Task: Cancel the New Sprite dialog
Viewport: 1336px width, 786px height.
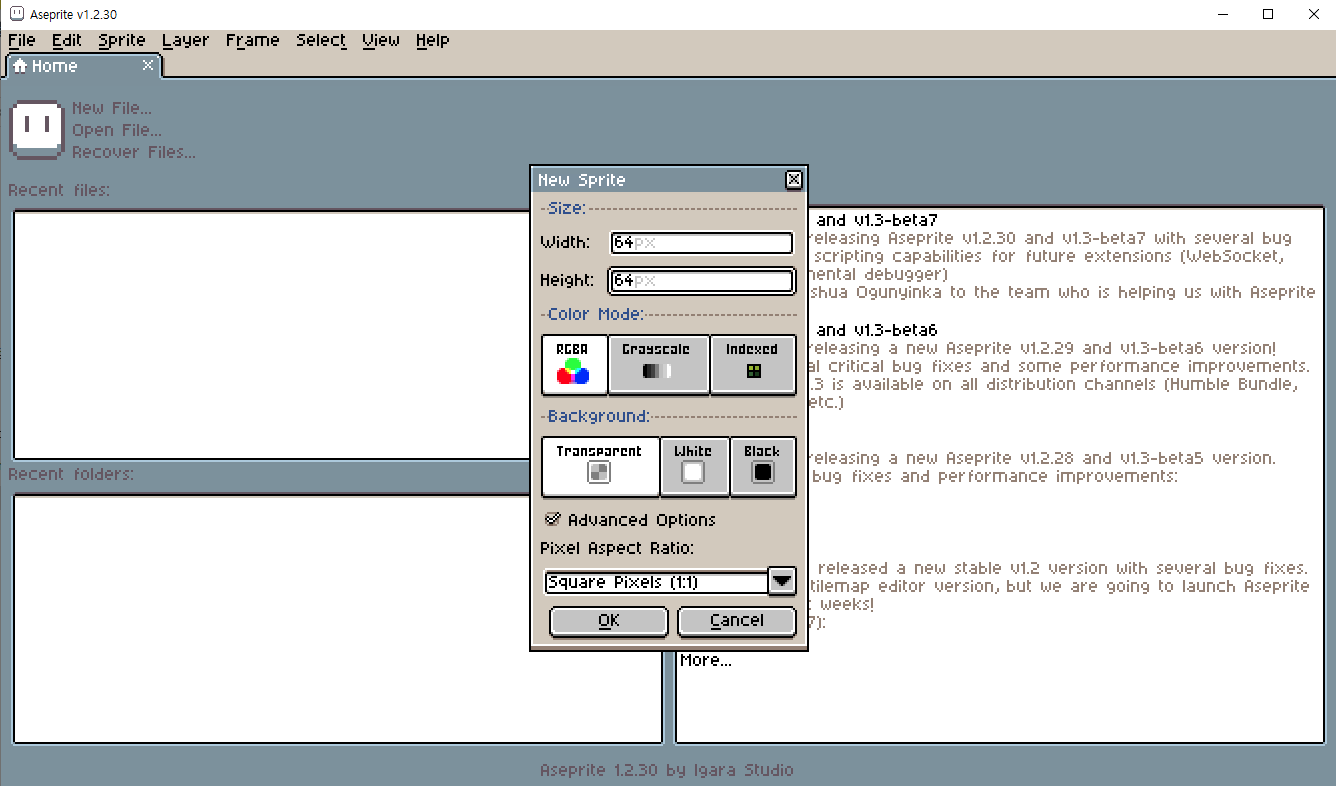Action: point(737,621)
